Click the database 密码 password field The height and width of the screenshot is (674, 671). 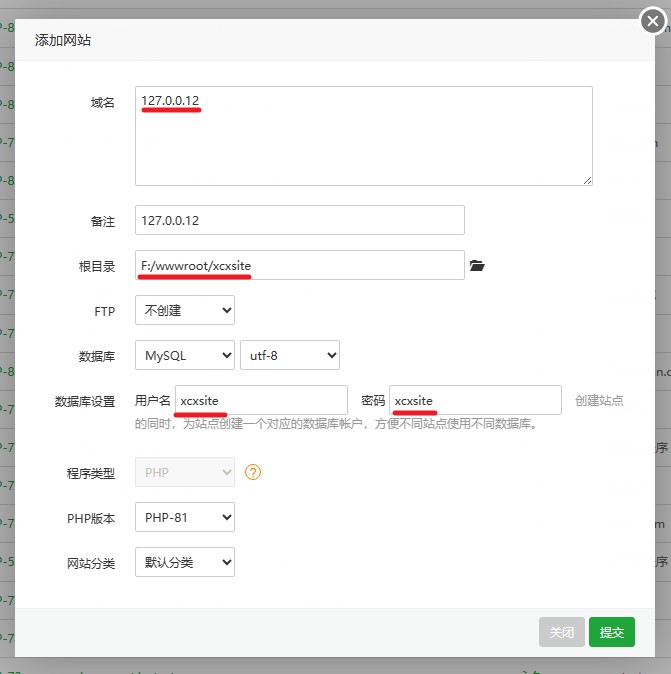click(475, 400)
